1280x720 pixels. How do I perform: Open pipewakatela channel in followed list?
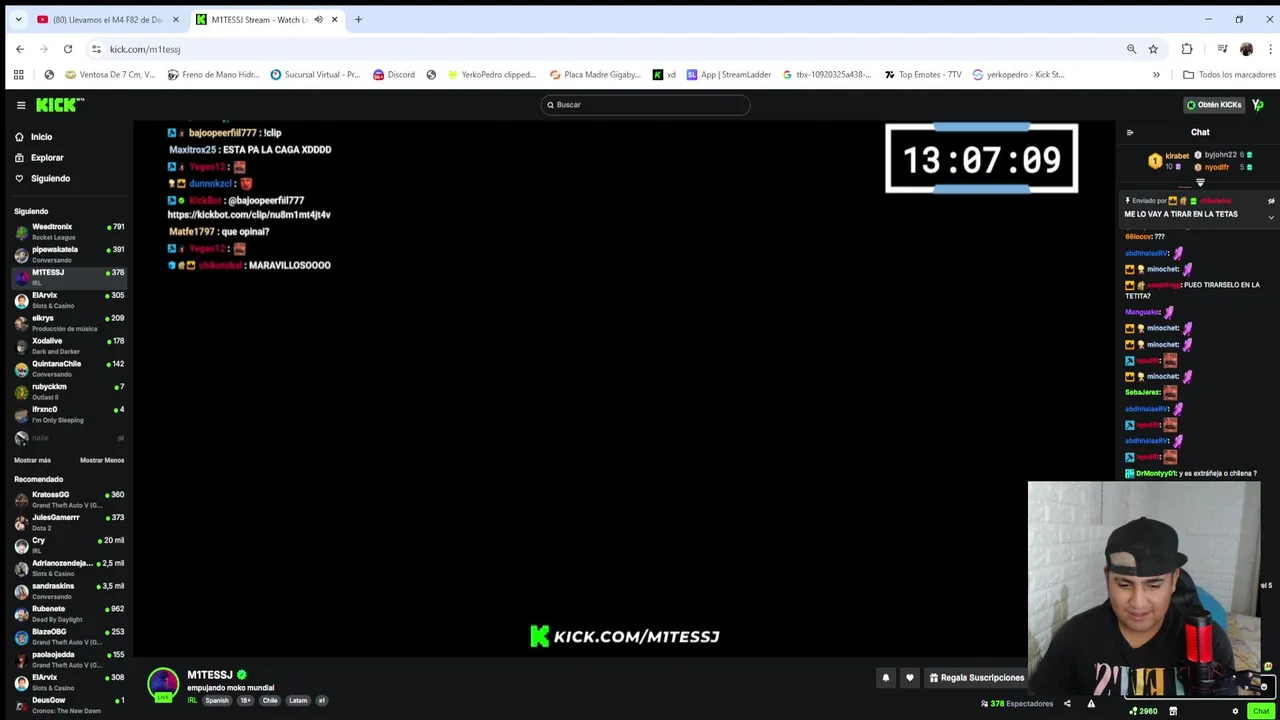click(69, 255)
